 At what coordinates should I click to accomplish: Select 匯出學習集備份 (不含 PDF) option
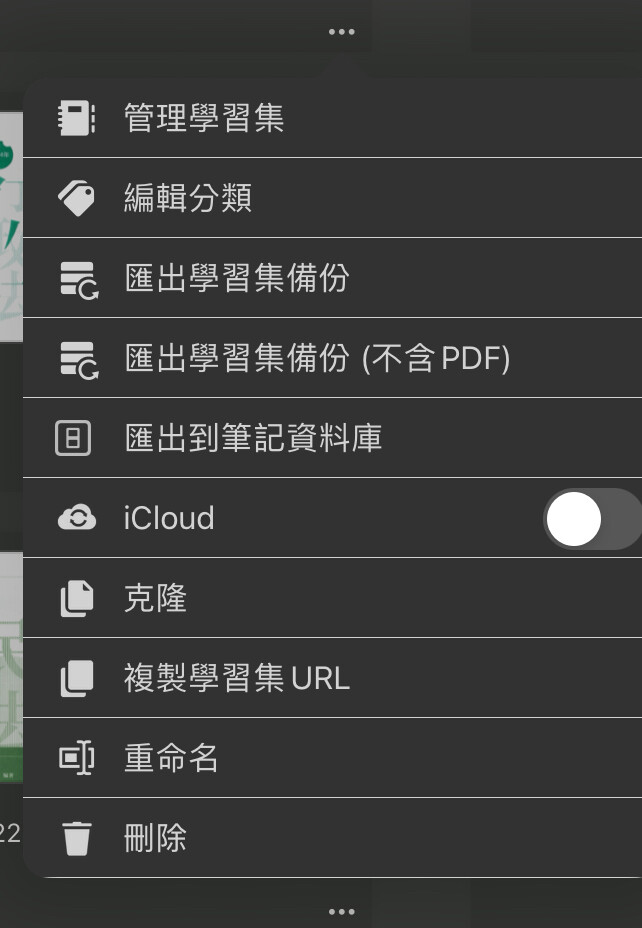(x=317, y=358)
